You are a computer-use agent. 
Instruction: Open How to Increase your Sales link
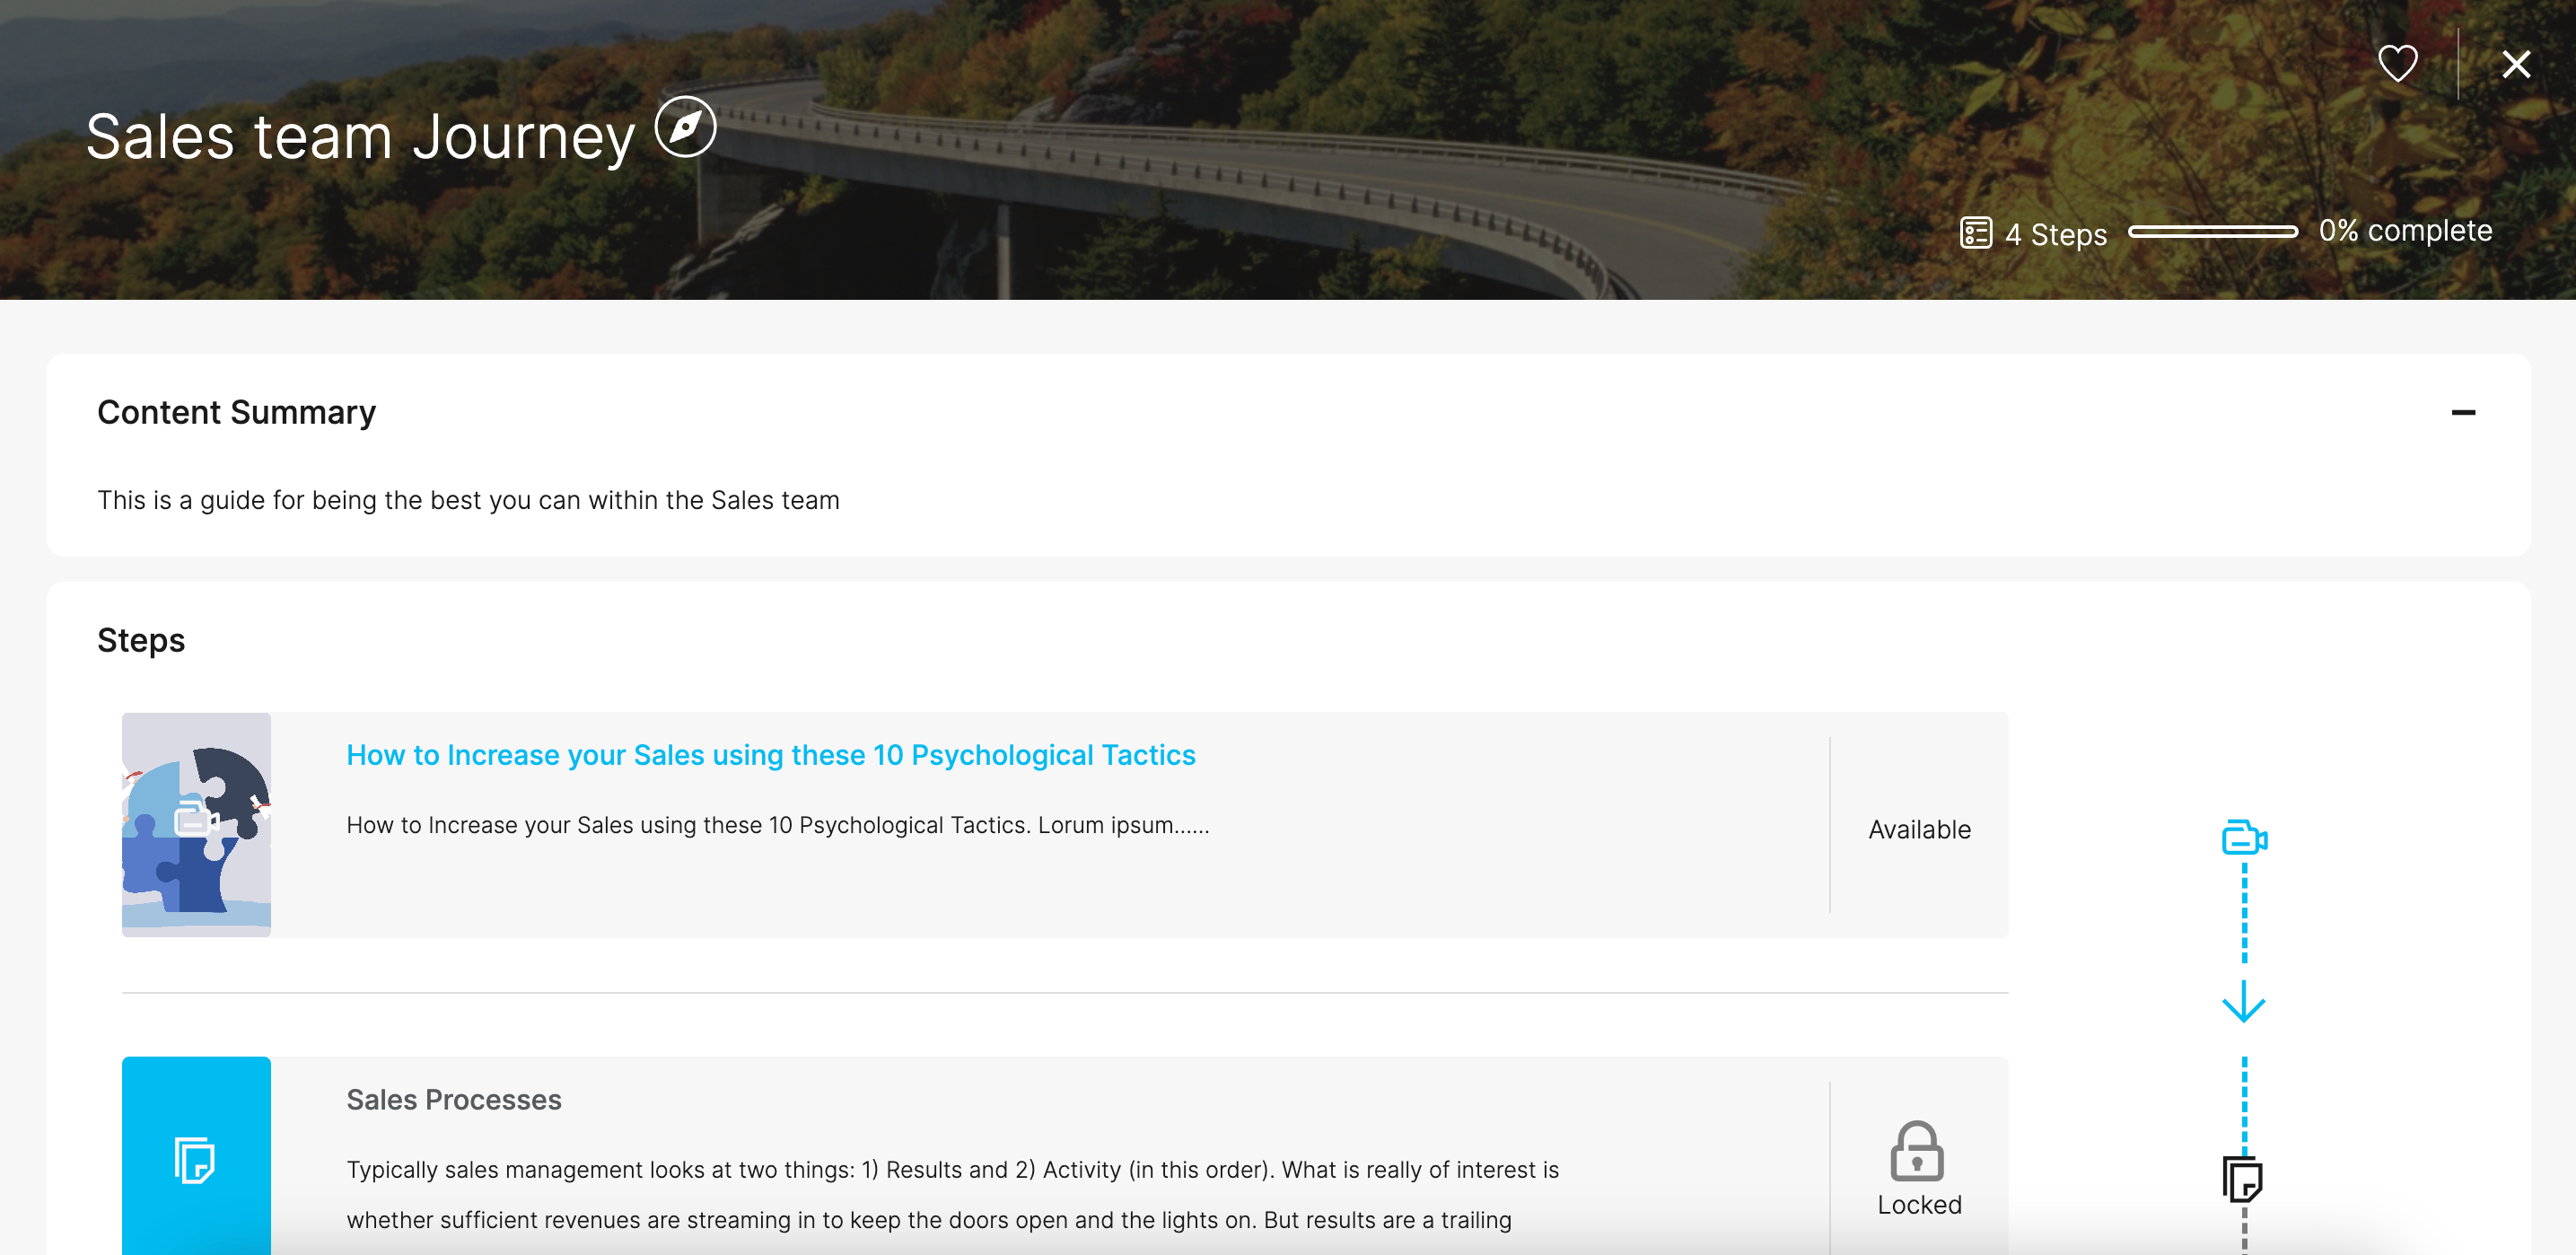click(x=770, y=755)
